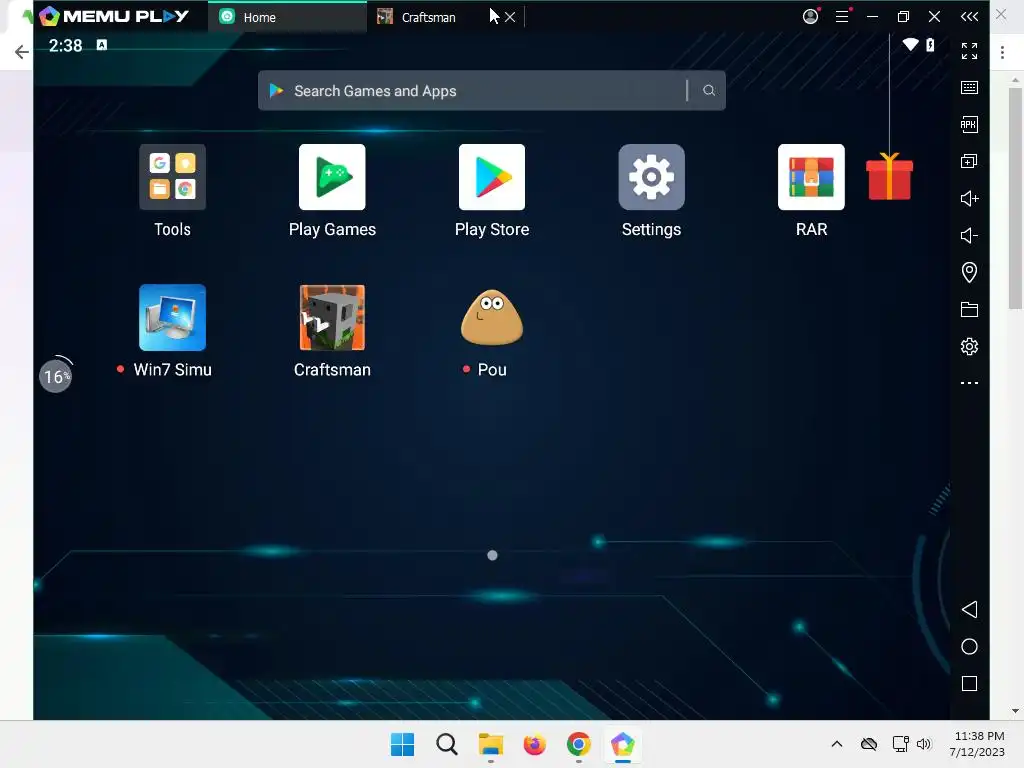Click the network display tray icon
The image size is (1024, 768).
[x=901, y=744]
